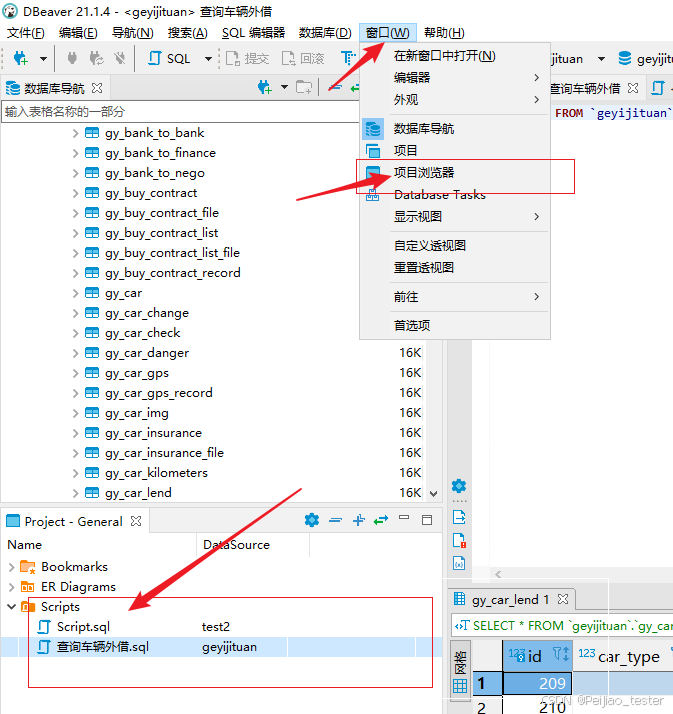Select 项目浏览器 in the Window menu

pyautogui.click(x=455, y=173)
